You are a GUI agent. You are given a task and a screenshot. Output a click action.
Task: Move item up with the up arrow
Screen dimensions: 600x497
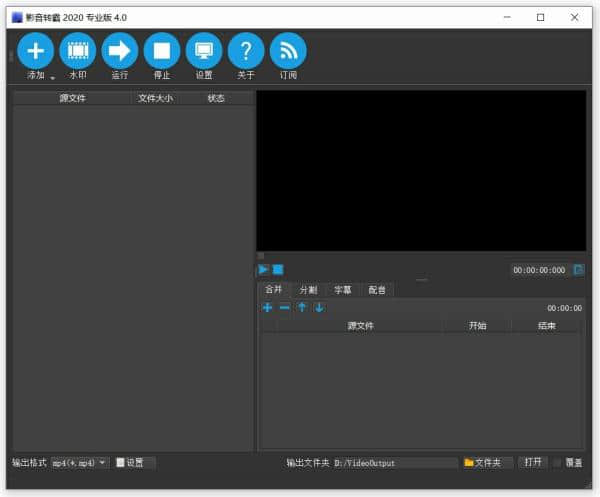301,308
